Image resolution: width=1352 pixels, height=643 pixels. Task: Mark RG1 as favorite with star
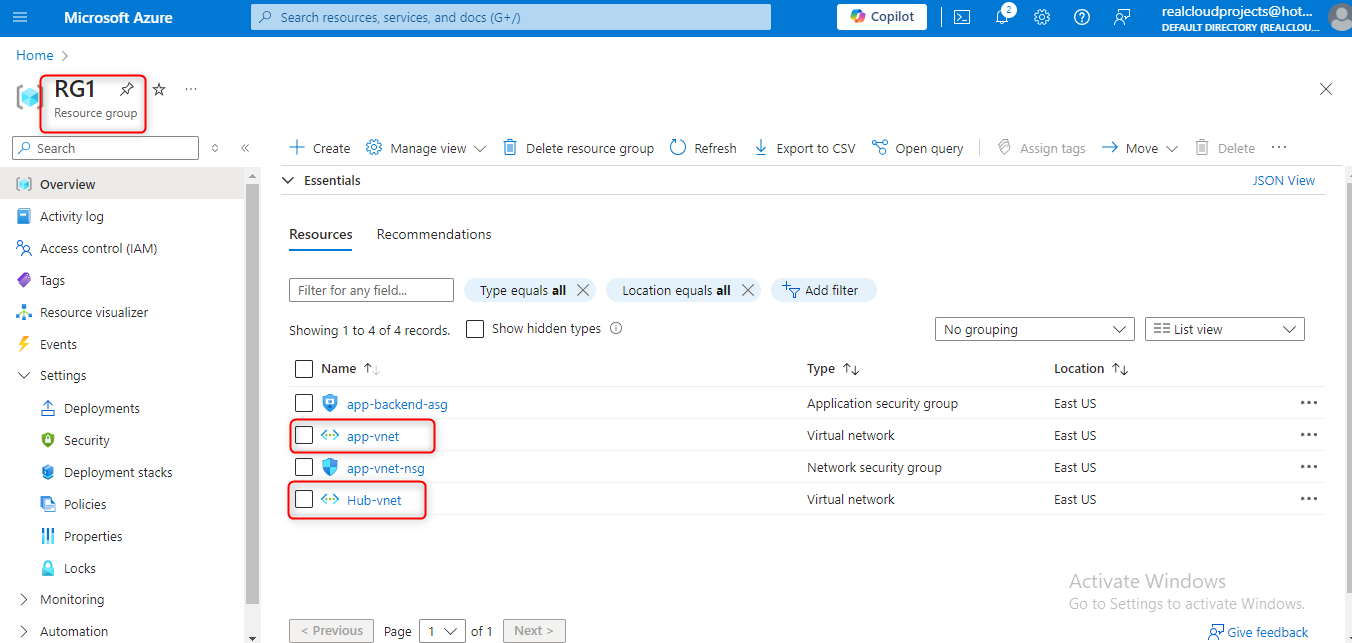[x=159, y=90]
